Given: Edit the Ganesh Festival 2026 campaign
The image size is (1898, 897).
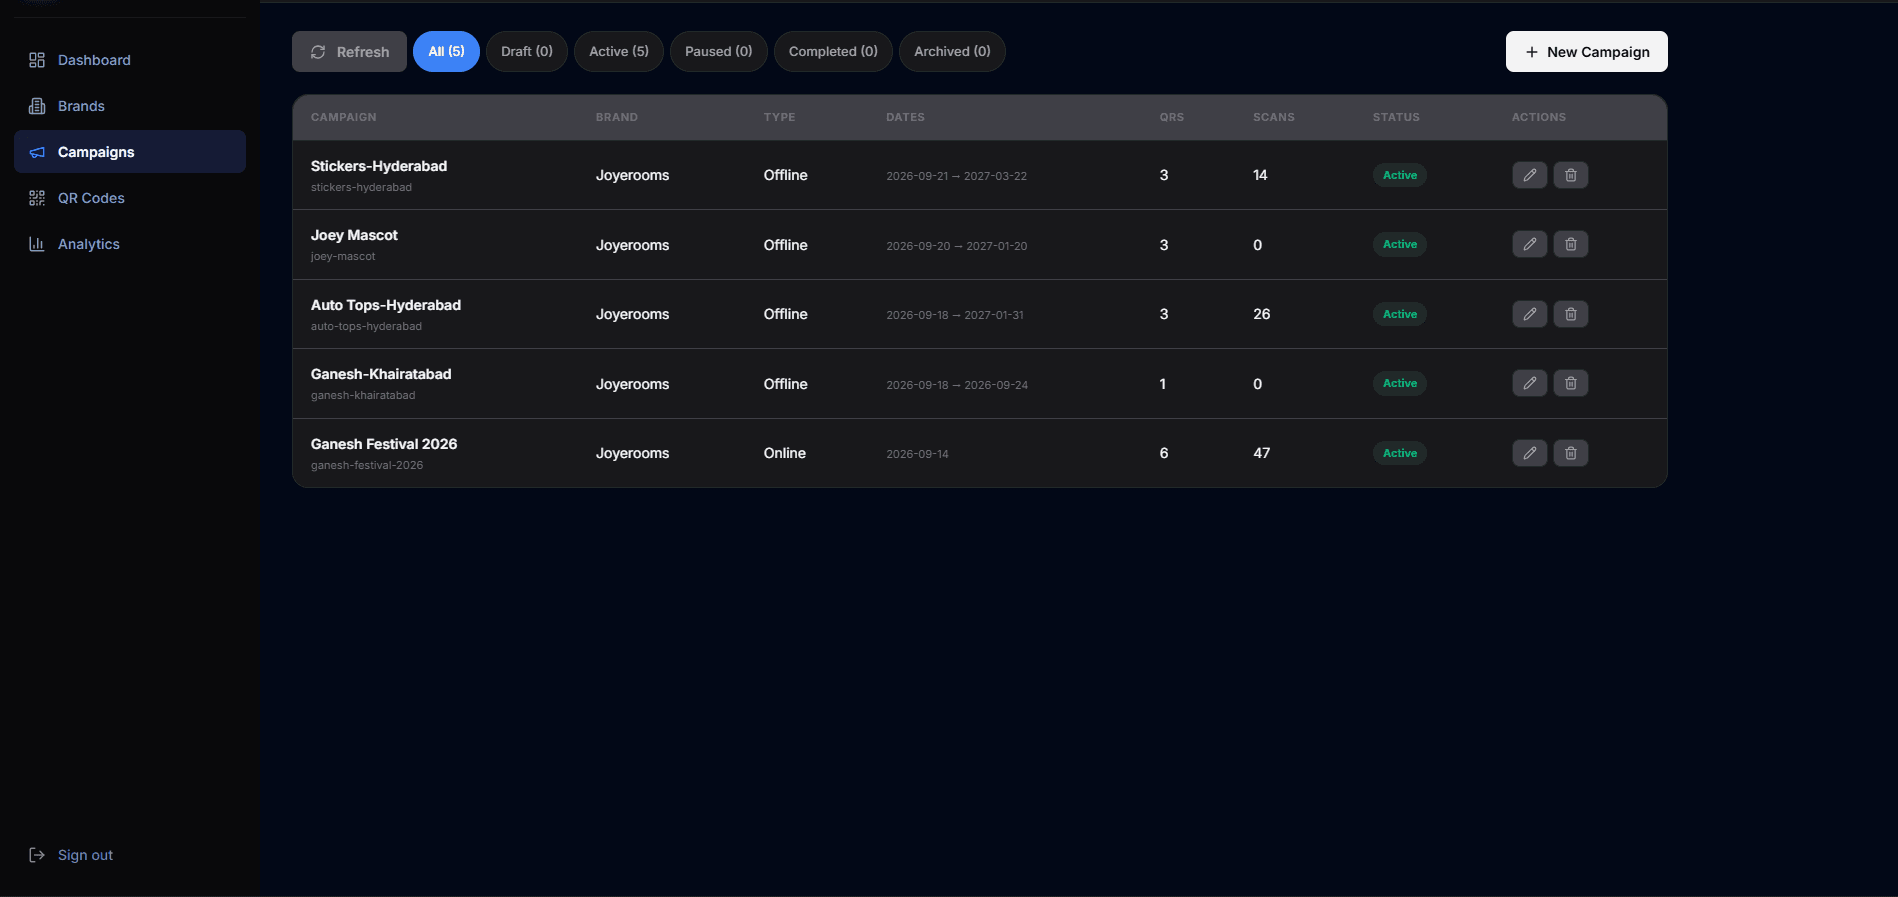Looking at the screenshot, I should click(x=1530, y=453).
